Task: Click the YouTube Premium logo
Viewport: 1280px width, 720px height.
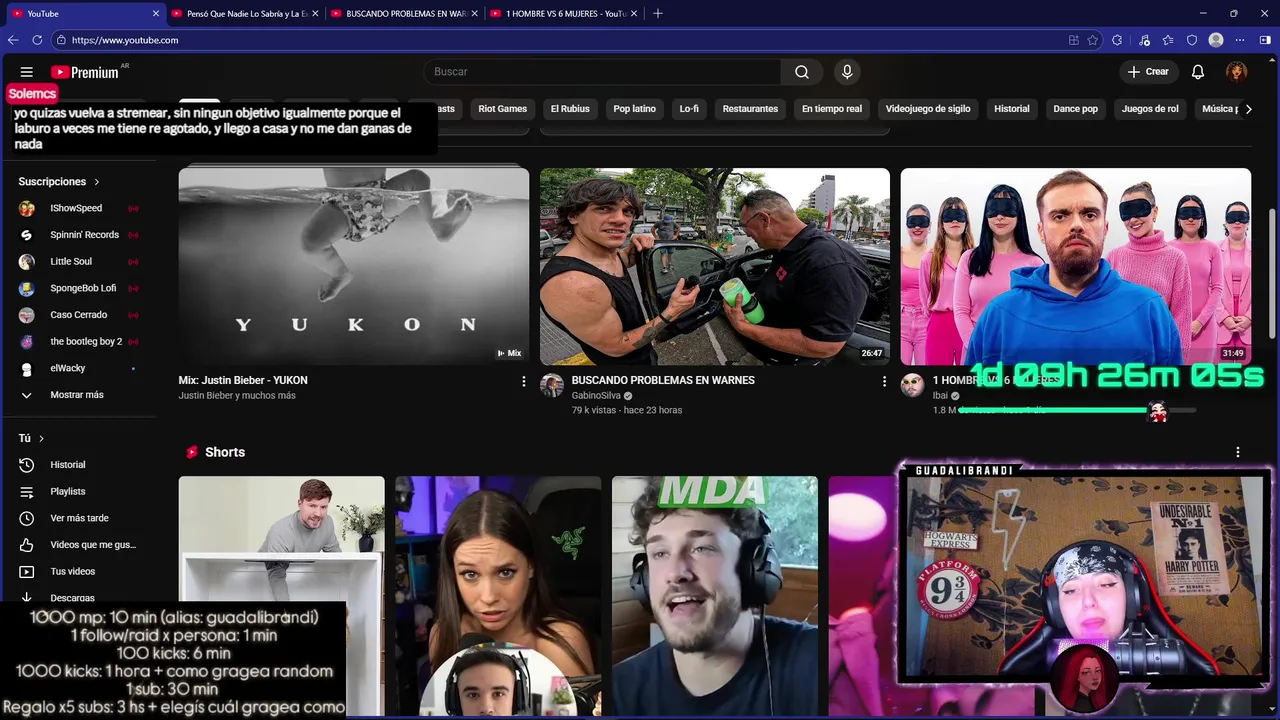Action: tap(85, 72)
